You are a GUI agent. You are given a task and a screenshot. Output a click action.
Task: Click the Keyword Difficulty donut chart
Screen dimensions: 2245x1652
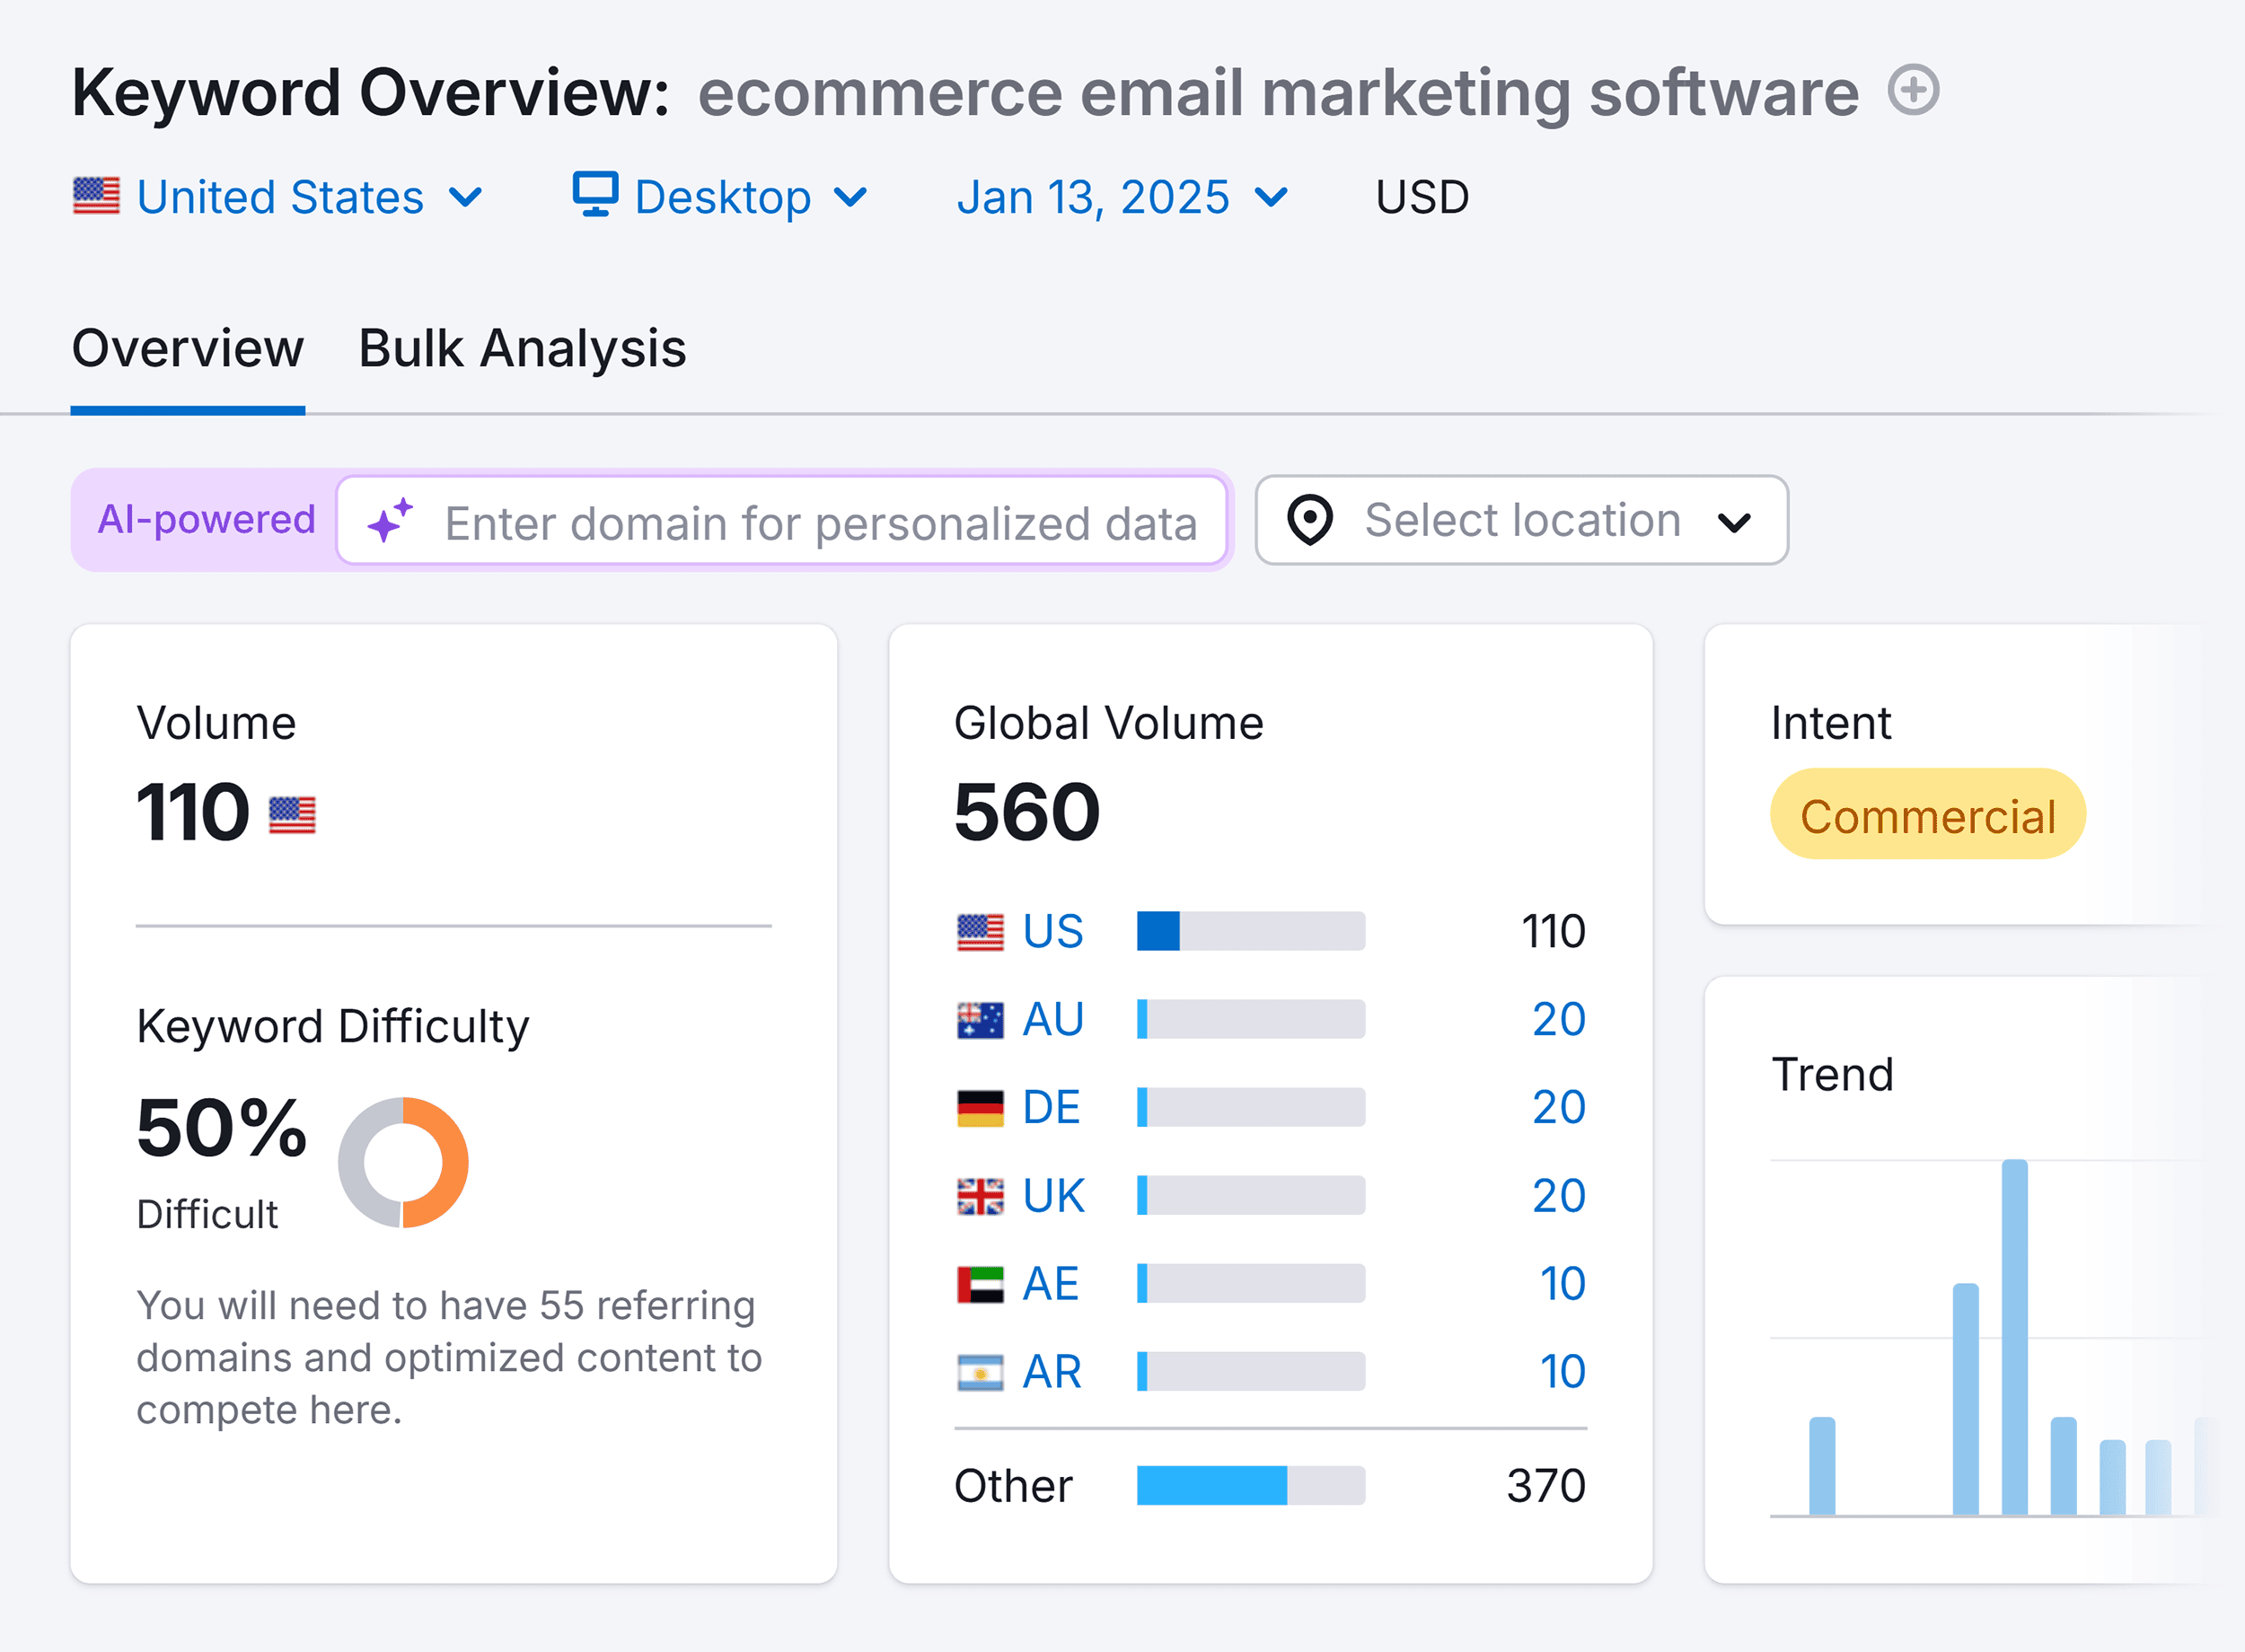tap(405, 1162)
